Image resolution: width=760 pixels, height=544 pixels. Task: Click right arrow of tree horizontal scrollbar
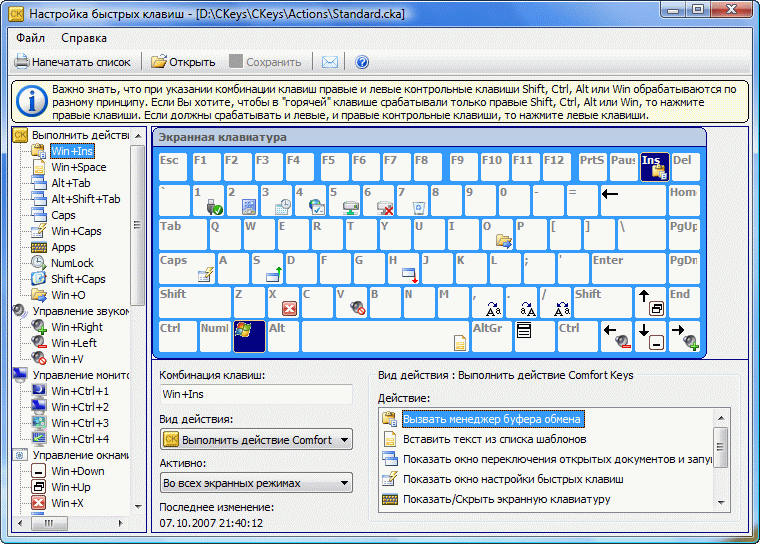(121, 523)
